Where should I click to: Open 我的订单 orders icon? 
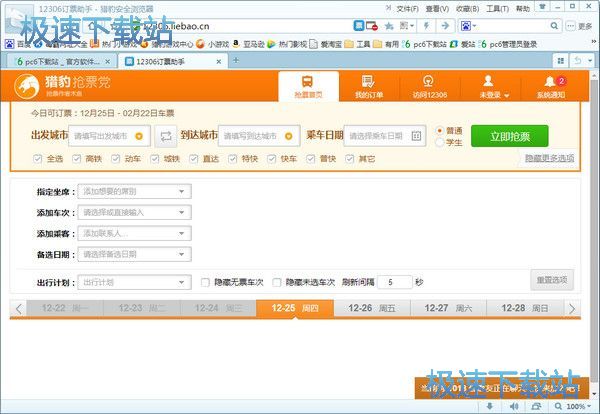[368, 87]
